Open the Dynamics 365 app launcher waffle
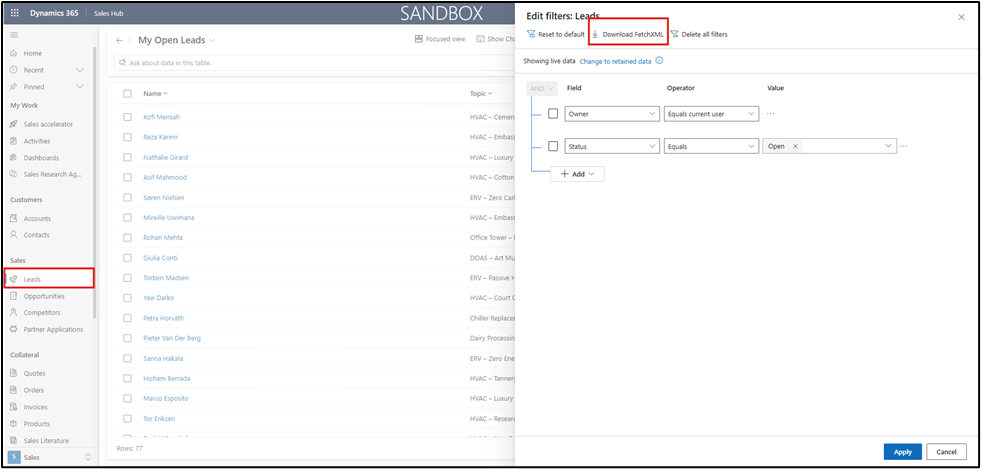 15,13
